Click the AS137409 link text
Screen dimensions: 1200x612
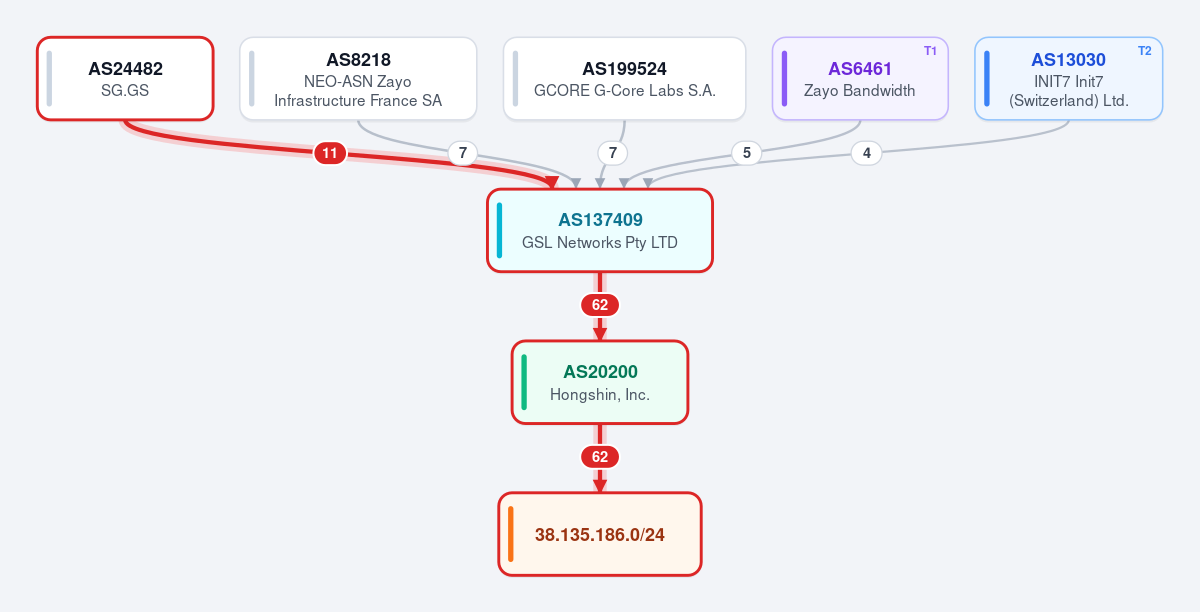tap(600, 220)
